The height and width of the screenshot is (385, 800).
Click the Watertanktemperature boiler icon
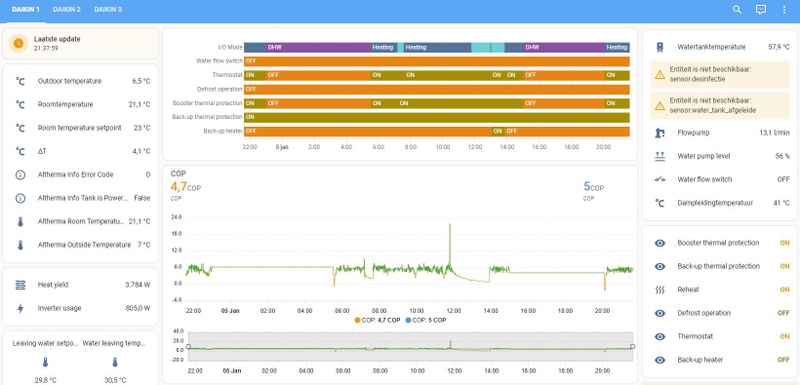(x=660, y=47)
